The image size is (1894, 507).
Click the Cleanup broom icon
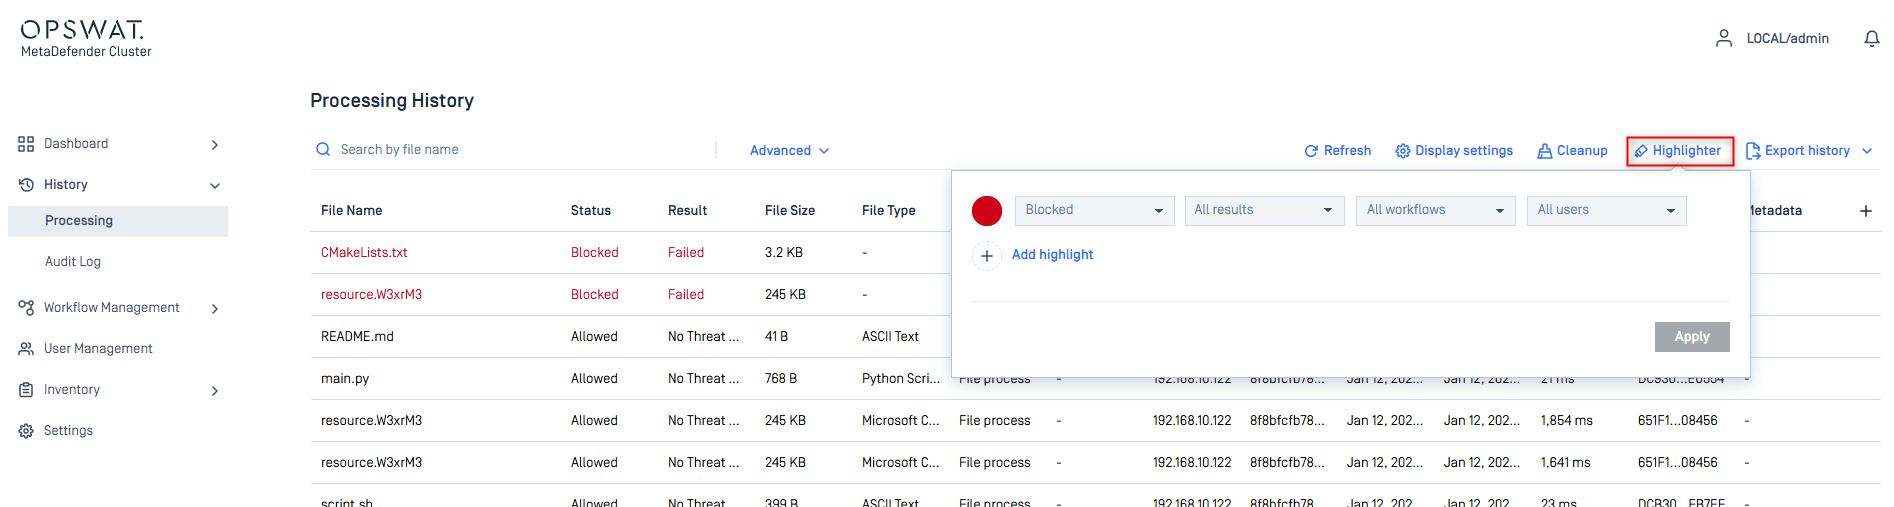[x=1545, y=151]
